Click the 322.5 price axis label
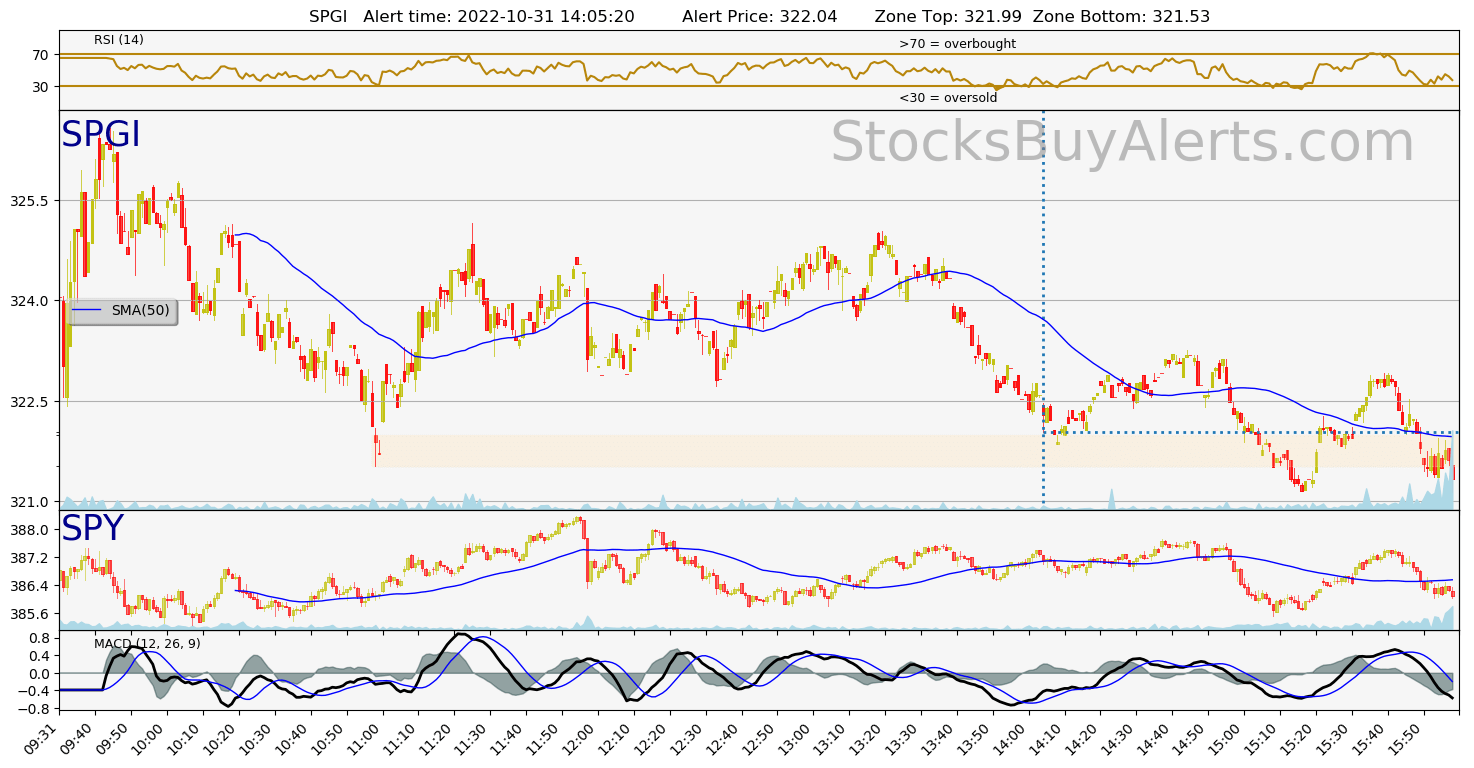The image size is (1474, 768). [30, 402]
